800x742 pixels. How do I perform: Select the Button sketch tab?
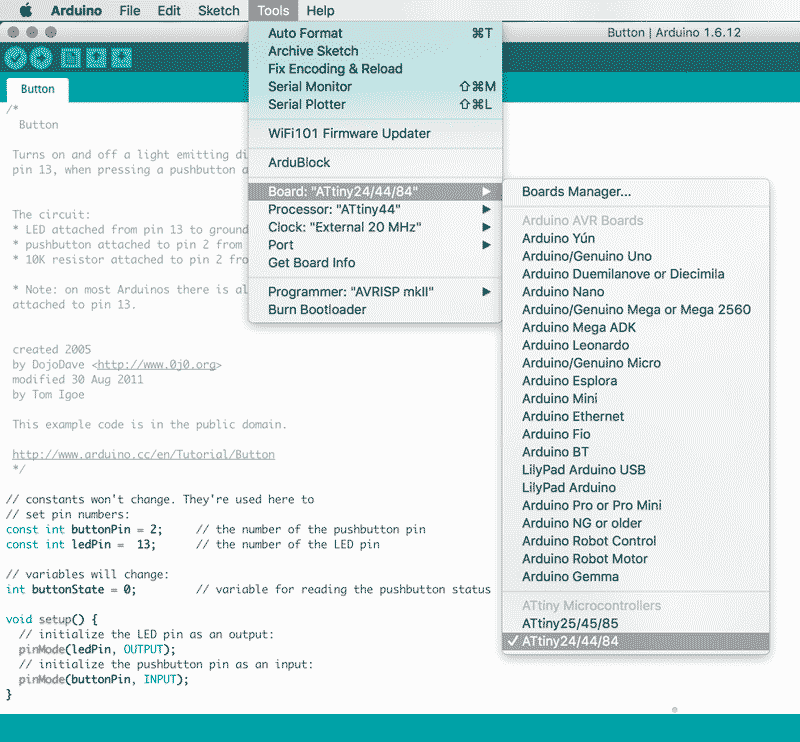click(x=38, y=89)
